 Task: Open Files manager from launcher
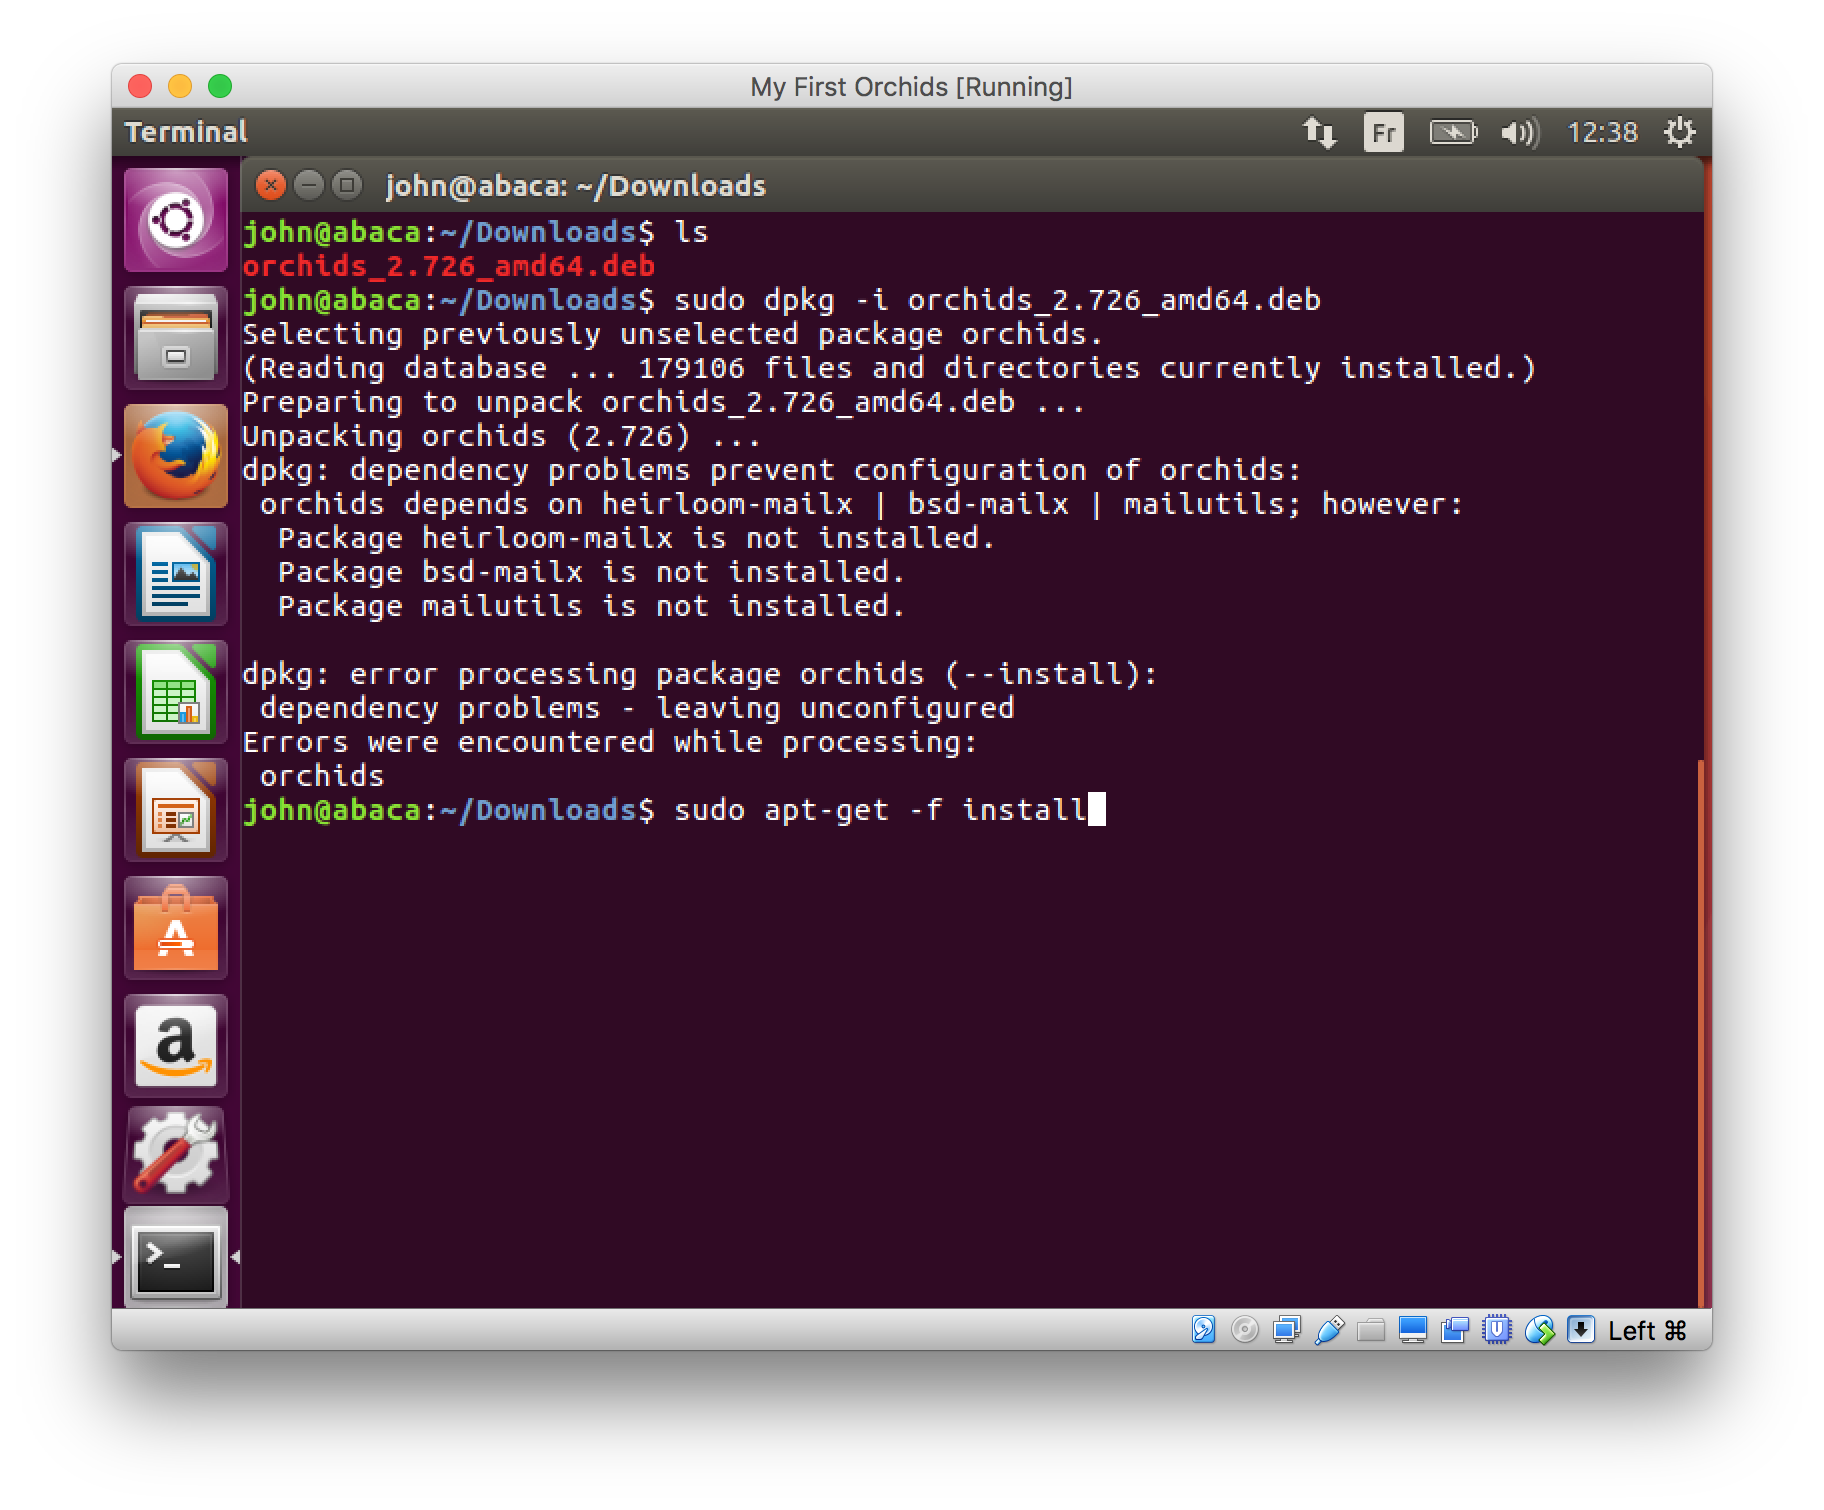coord(175,338)
